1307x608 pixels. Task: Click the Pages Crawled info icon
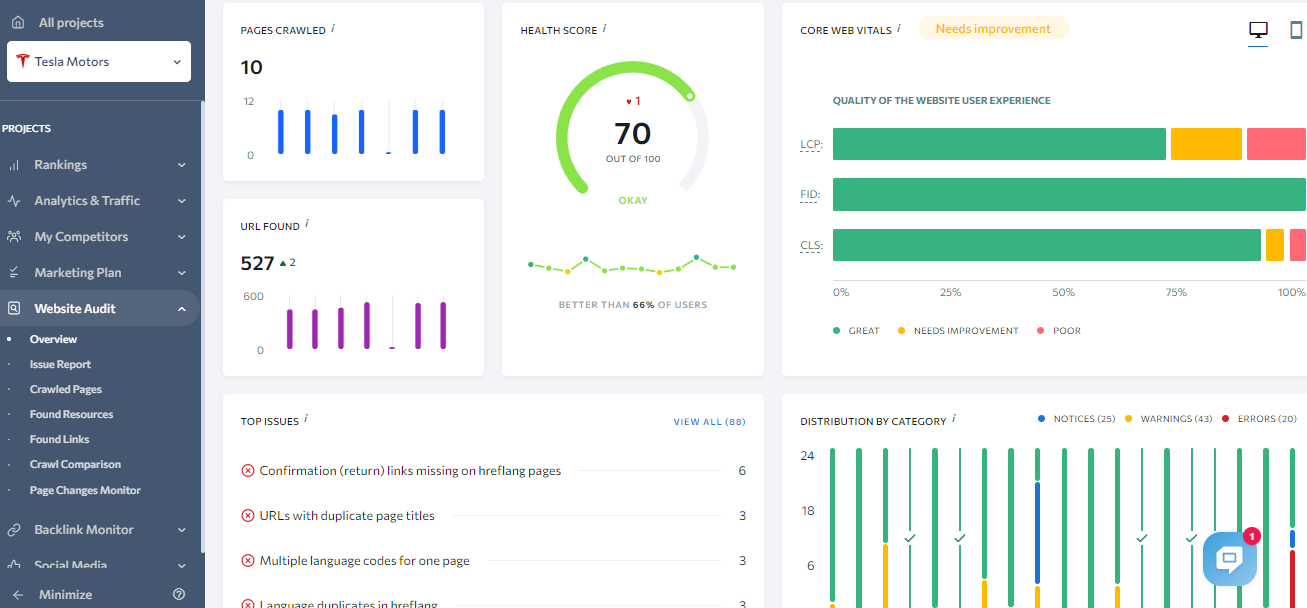tap(333, 28)
